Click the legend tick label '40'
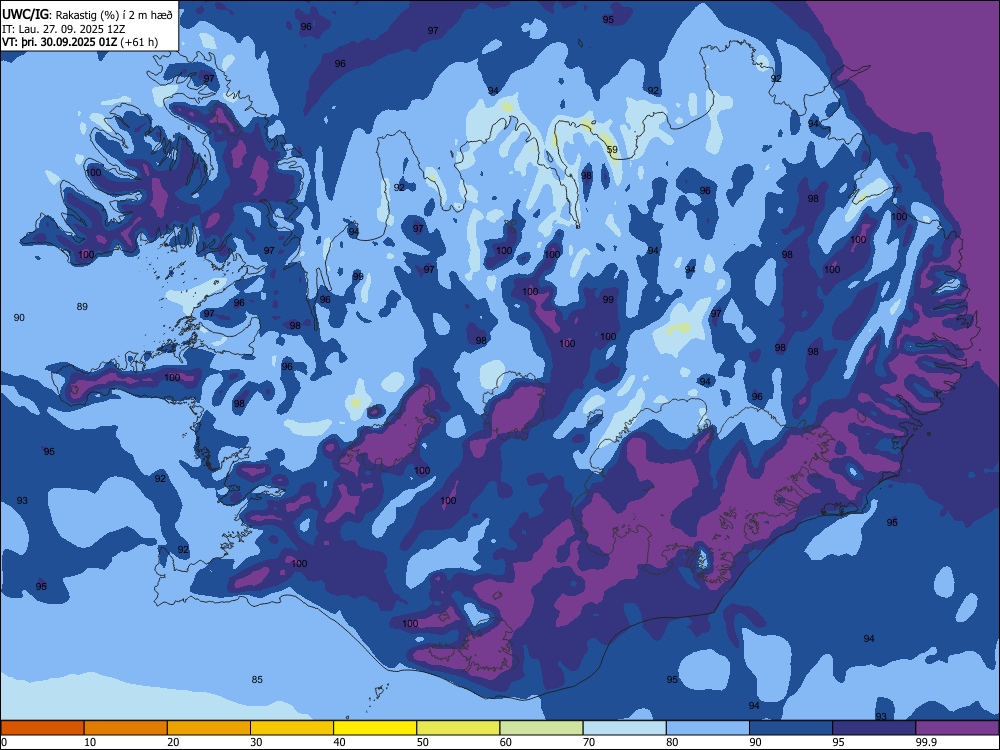The height and width of the screenshot is (750, 1000). click(339, 742)
